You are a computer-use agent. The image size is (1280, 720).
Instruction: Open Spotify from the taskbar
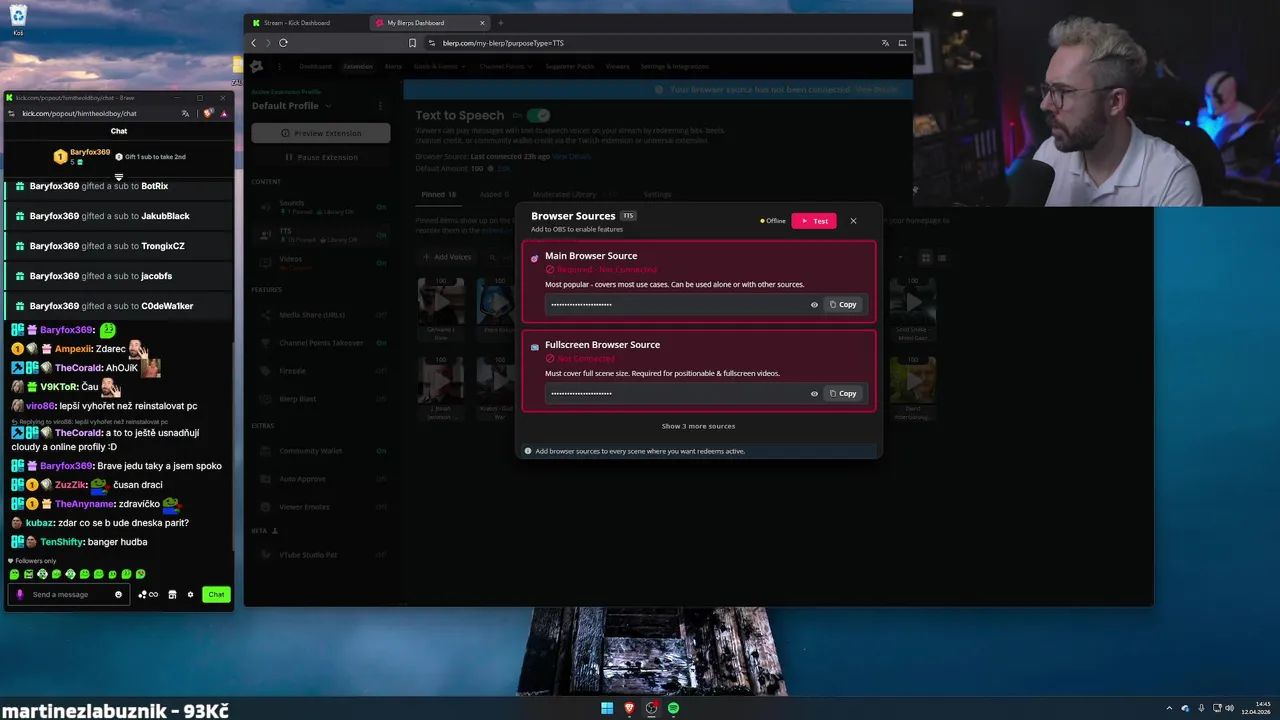coord(673,708)
